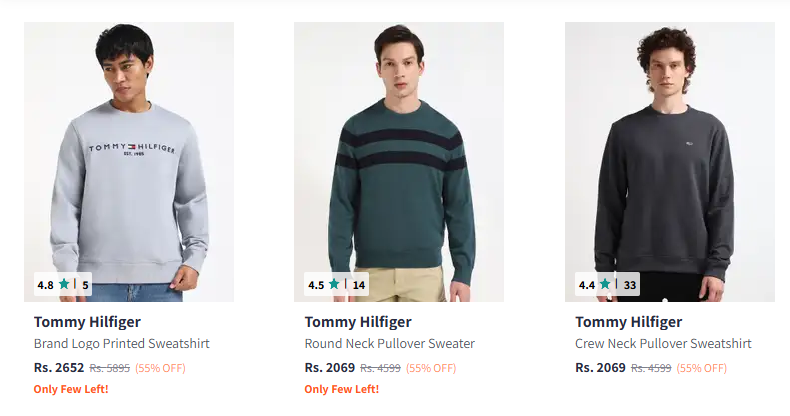Click Only Few Left under Round Neck Sweater
Image resolution: width=790 pixels, height=416 pixels.
click(341, 389)
